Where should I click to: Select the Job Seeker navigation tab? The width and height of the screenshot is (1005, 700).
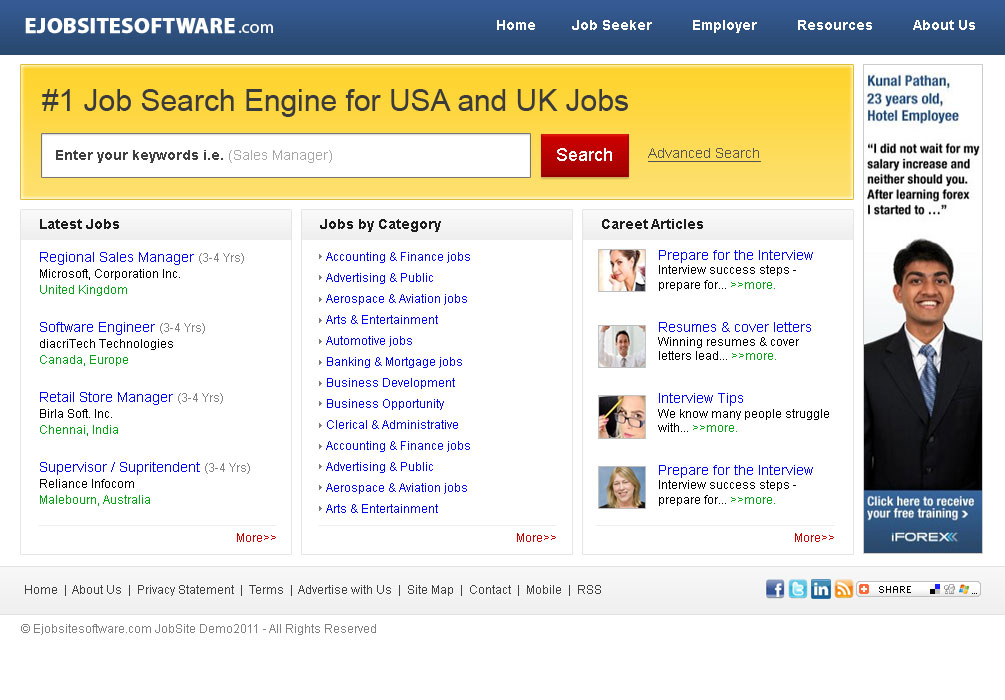click(x=611, y=25)
